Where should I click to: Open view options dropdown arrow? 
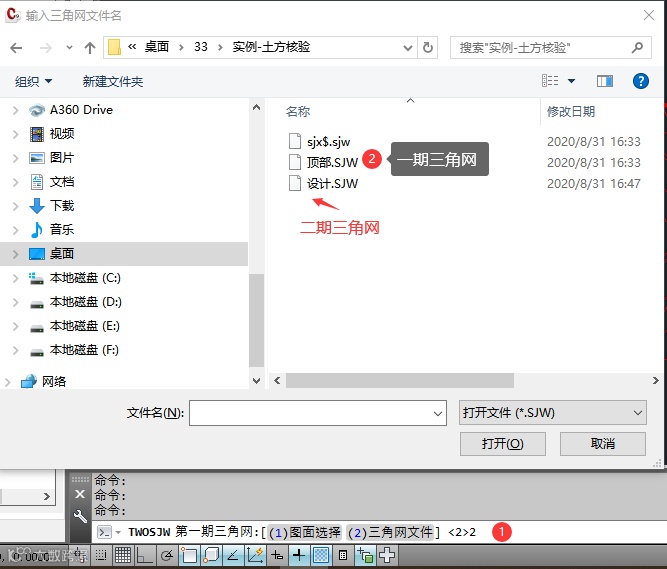coord(572,81)
